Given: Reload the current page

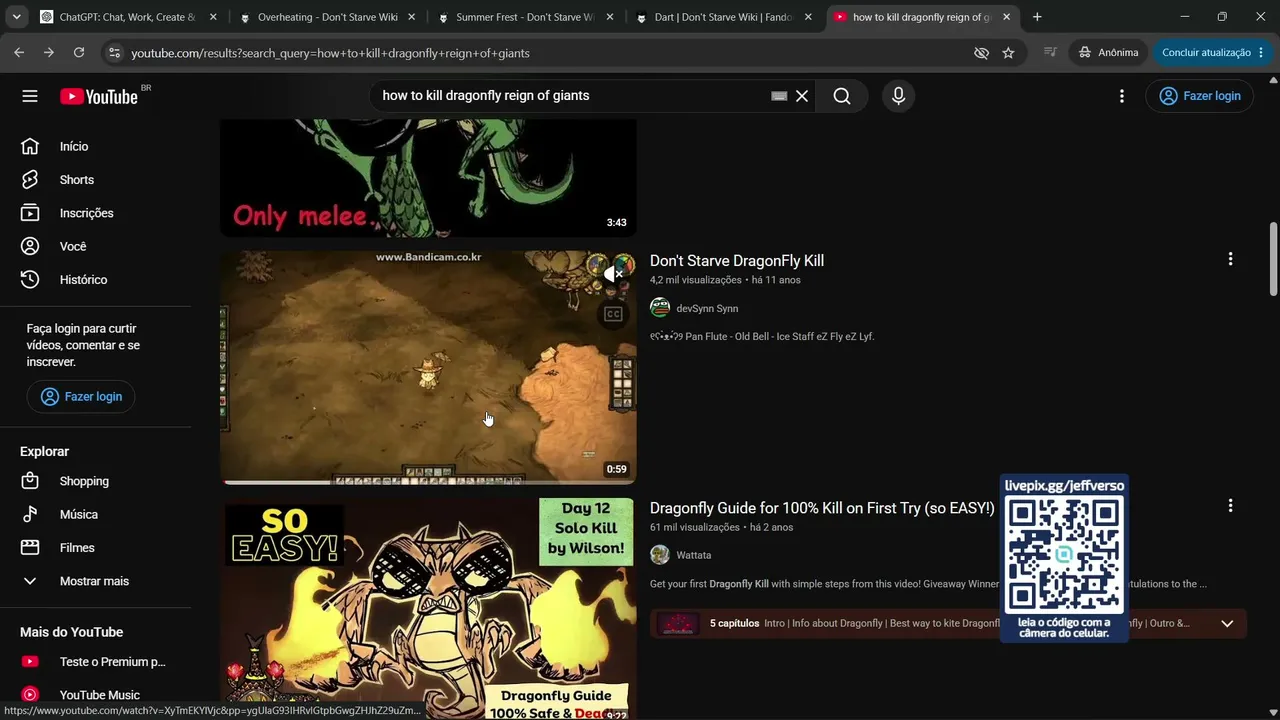Looking at the screenshot, I should tap(79, 53).
